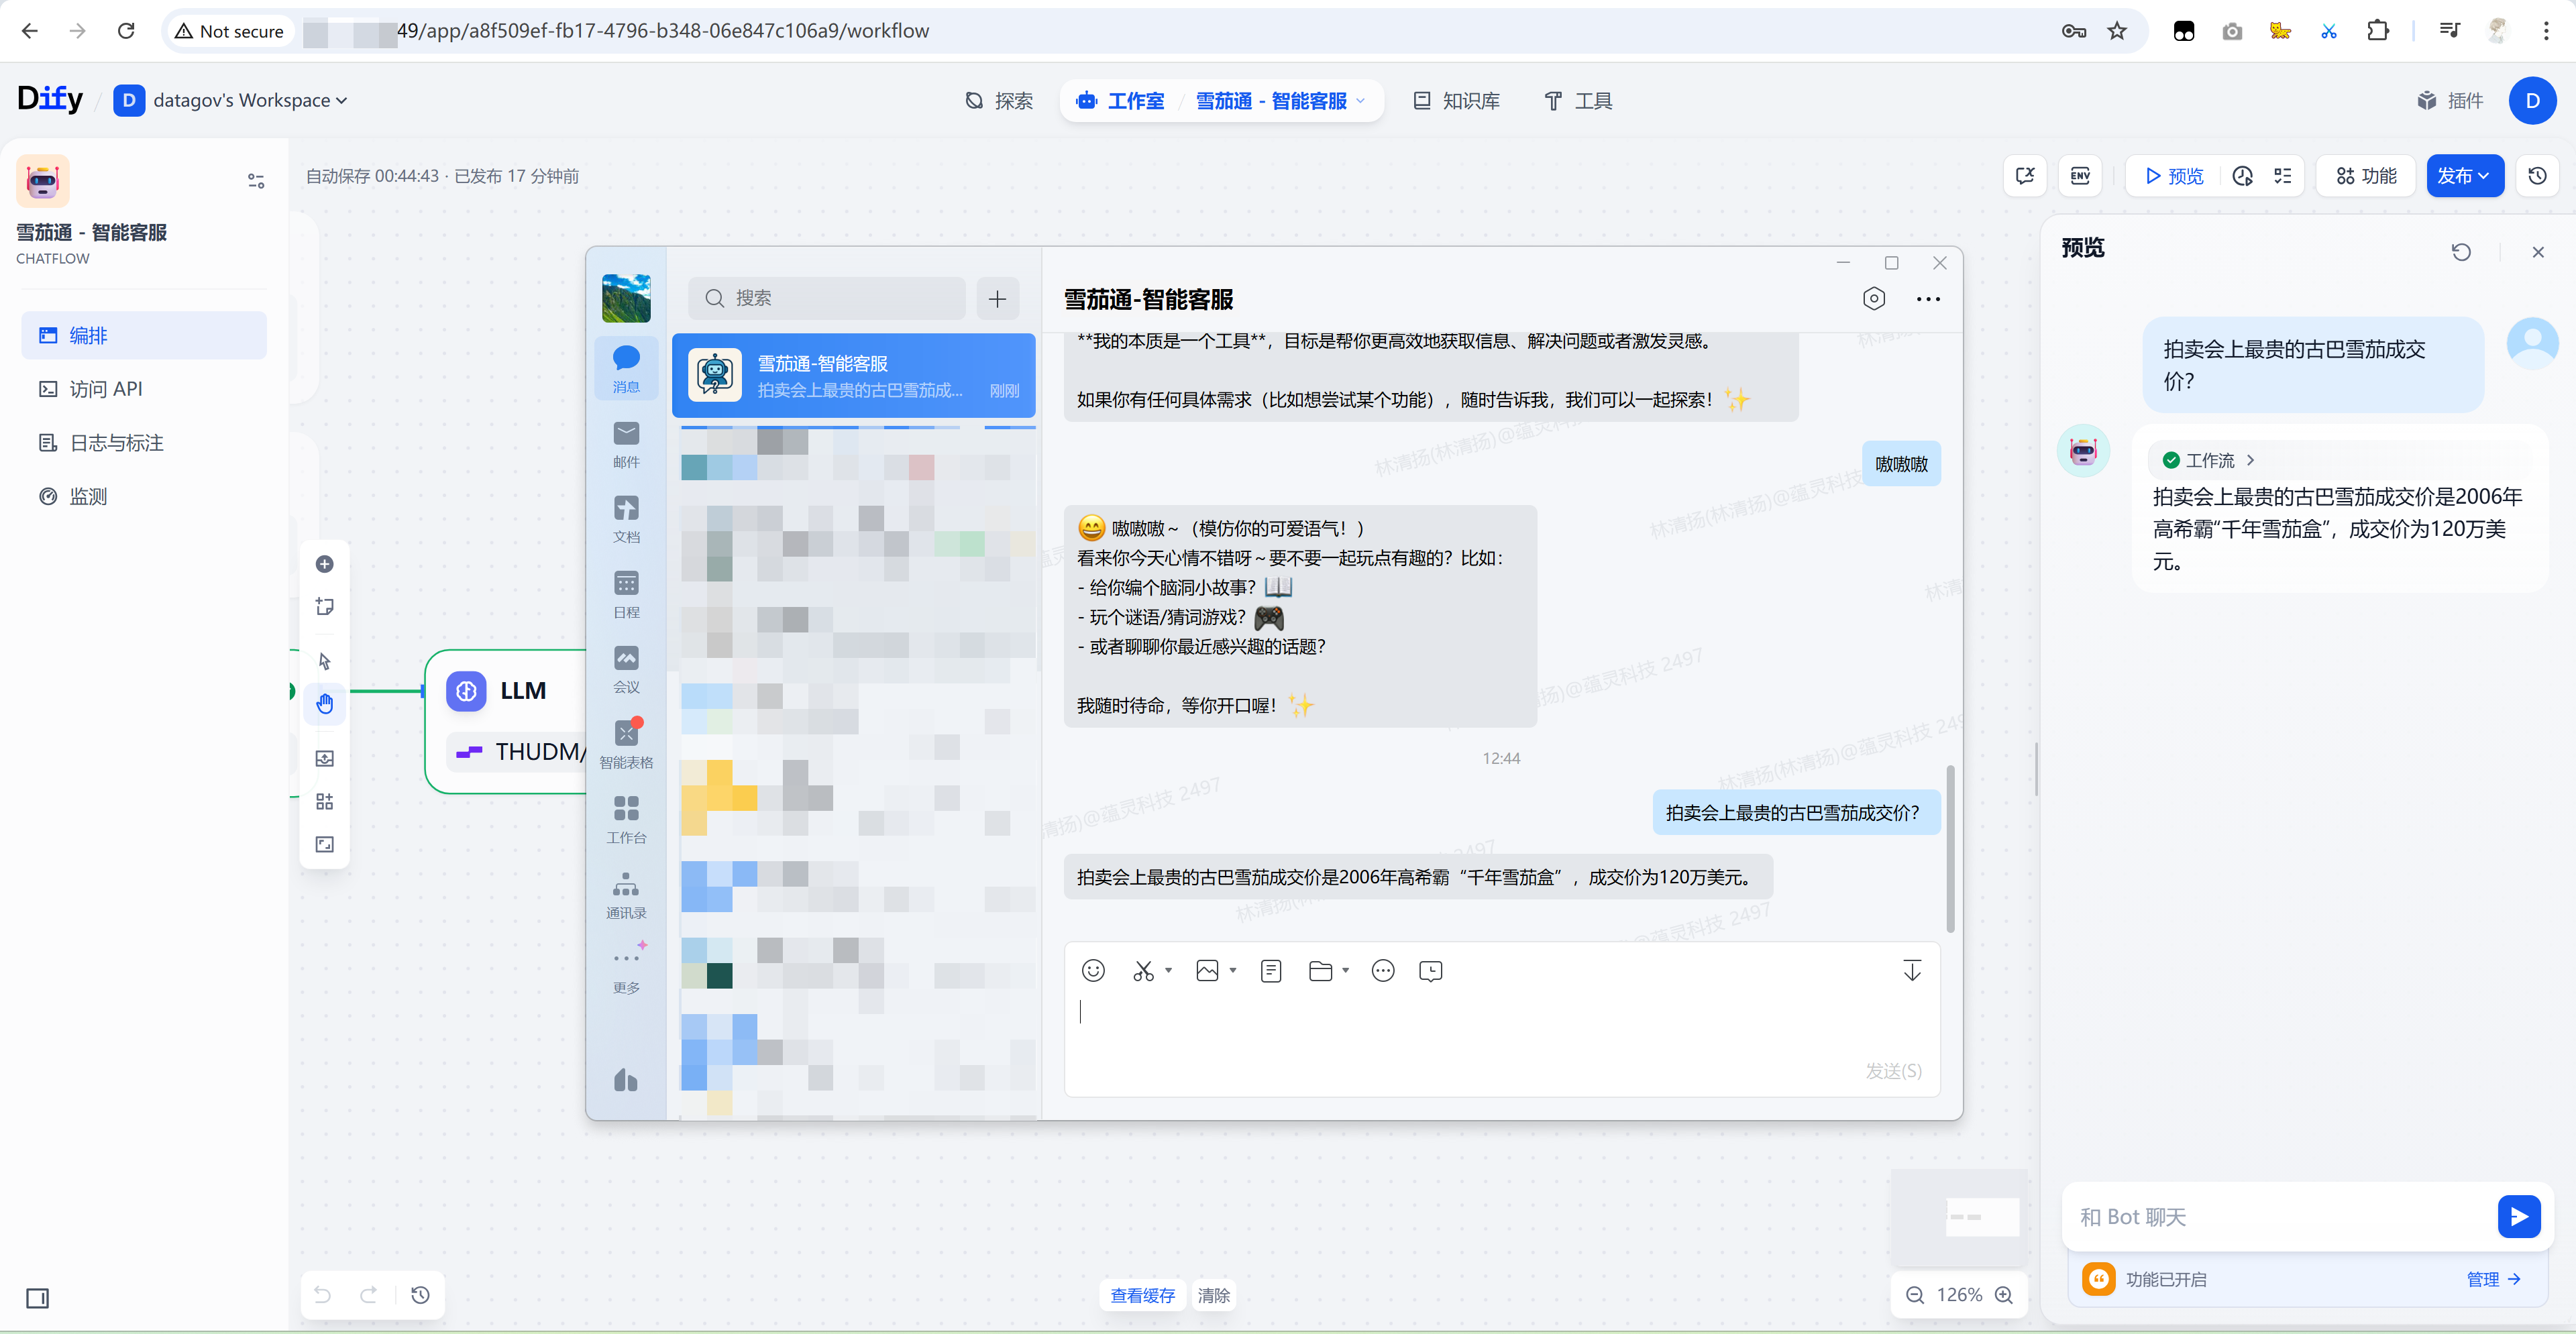Click the folder file icon in chat toolbar
Viewport: 2576px width, 1334px height.
pos(1320,970)
